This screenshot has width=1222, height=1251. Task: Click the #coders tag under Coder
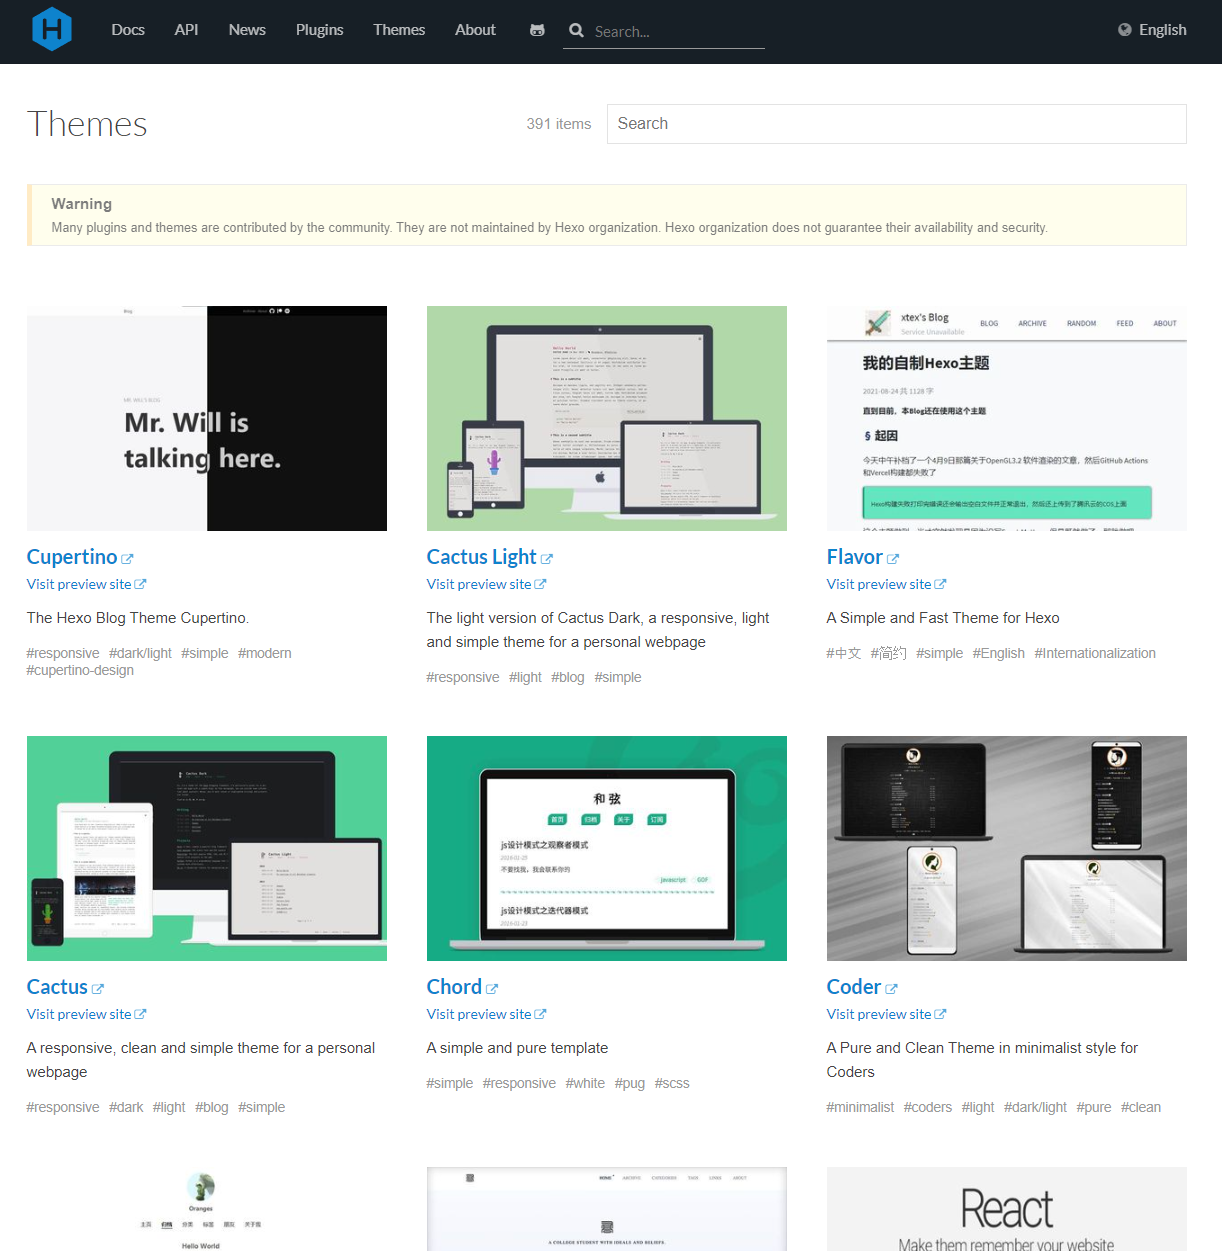pyautogui.click(x=928, y=1107)
